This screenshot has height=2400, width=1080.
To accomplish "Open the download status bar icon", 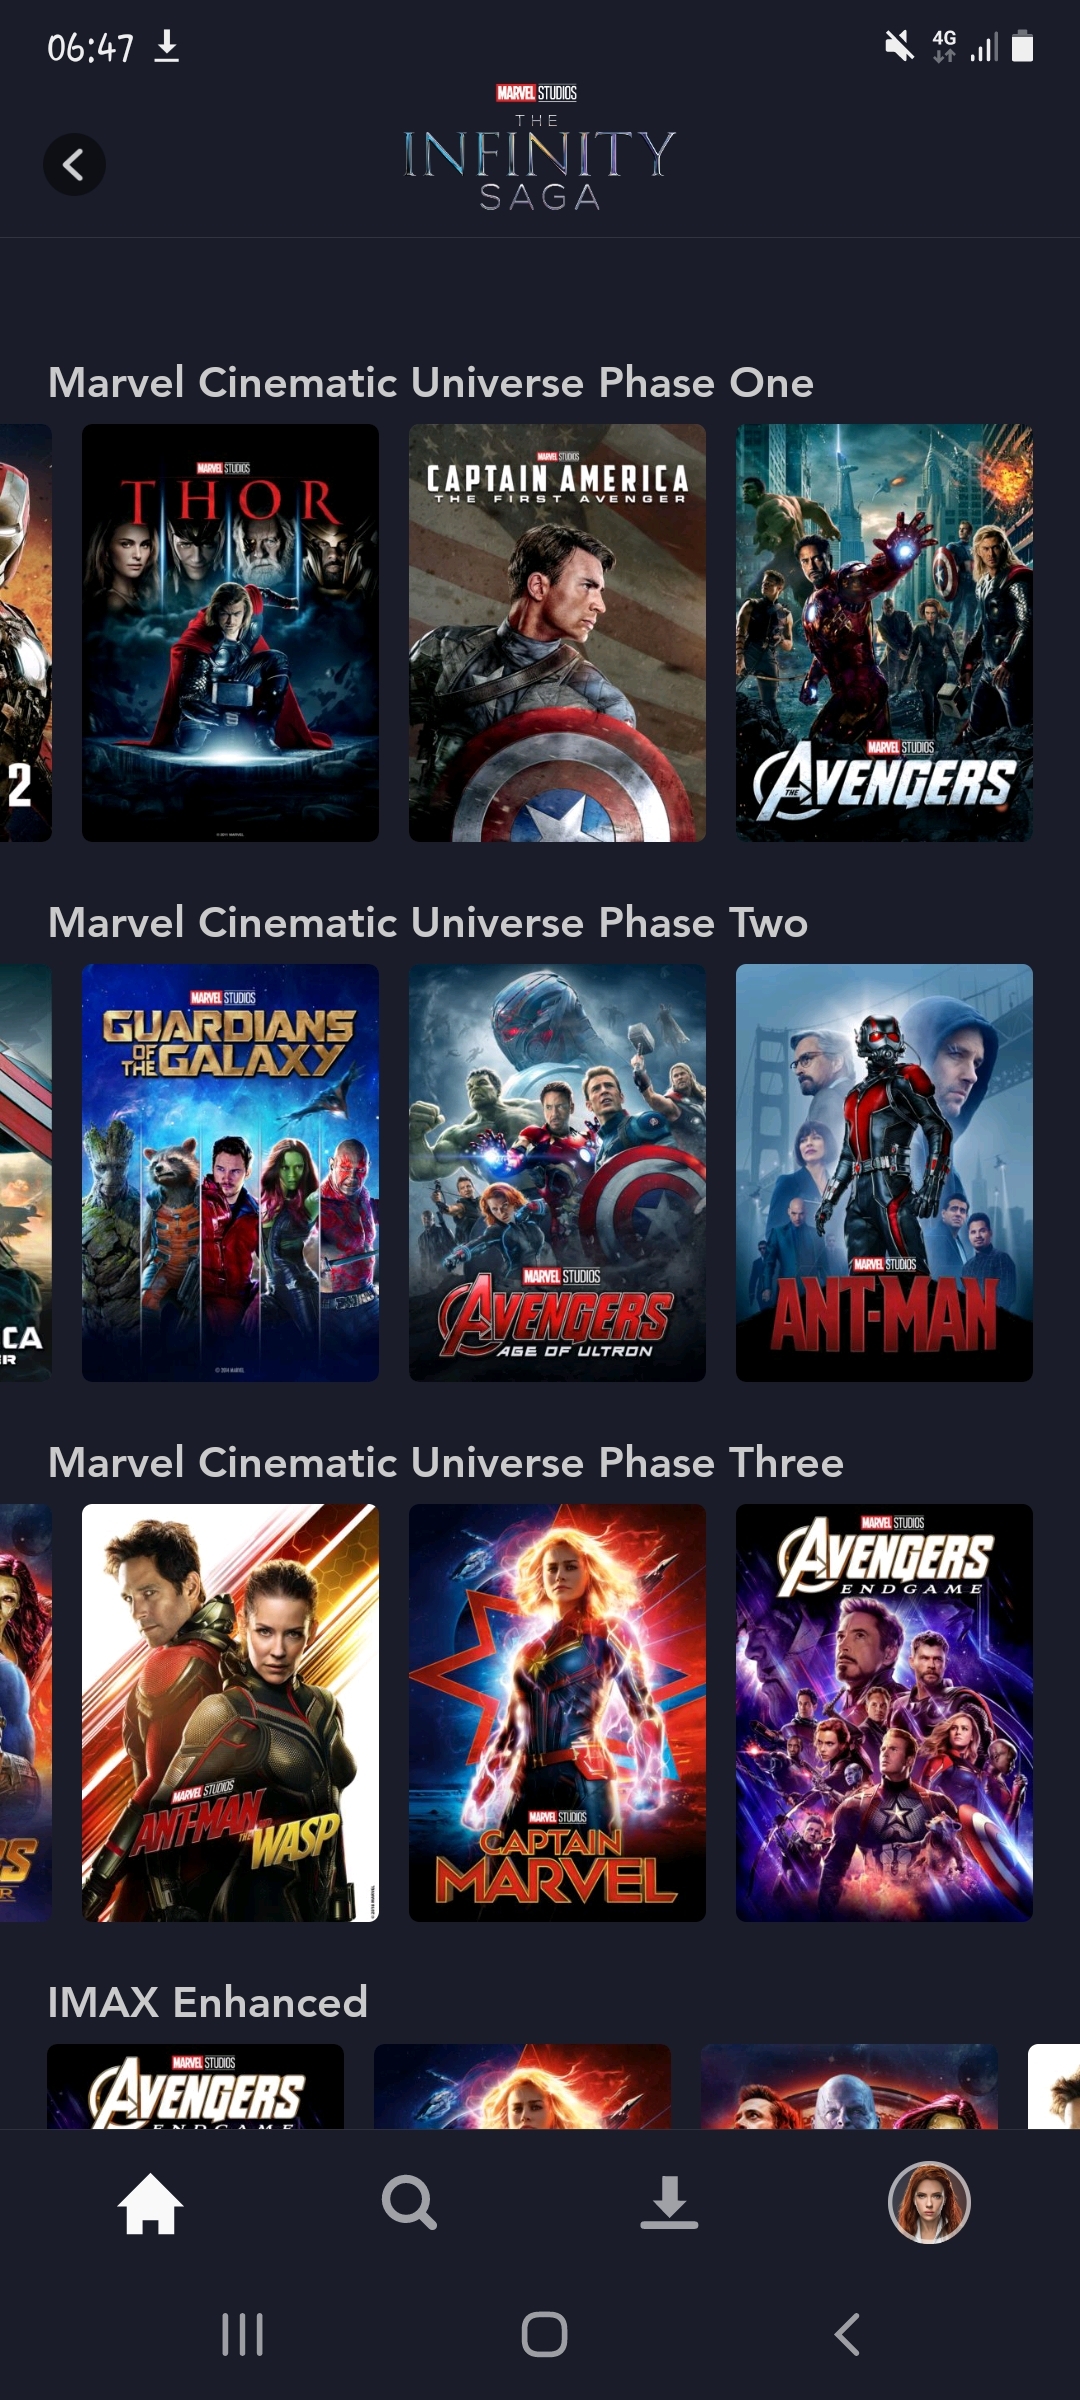I will point(167,46).
